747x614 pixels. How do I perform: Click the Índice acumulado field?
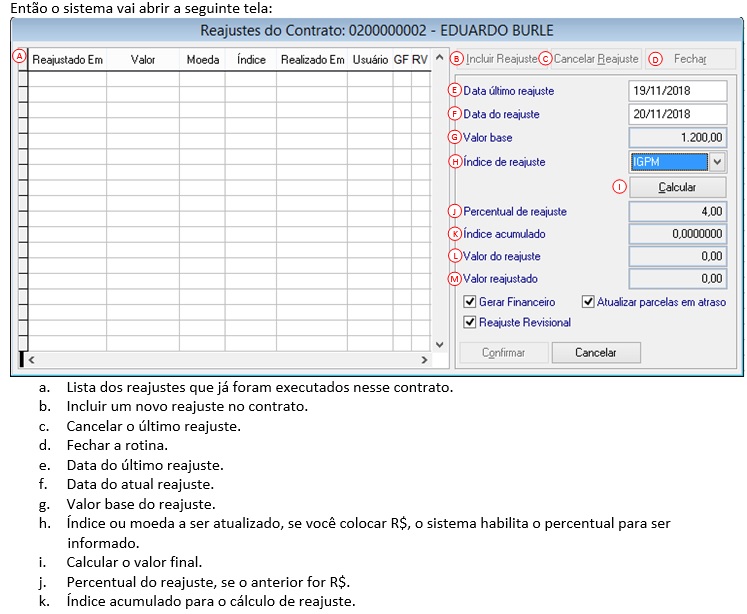pyautogui.click(x=678, y=234)
